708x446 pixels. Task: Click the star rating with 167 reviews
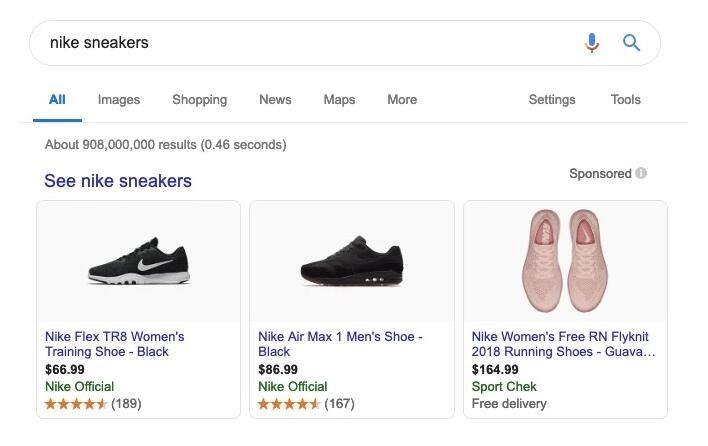tap(289, 404)
